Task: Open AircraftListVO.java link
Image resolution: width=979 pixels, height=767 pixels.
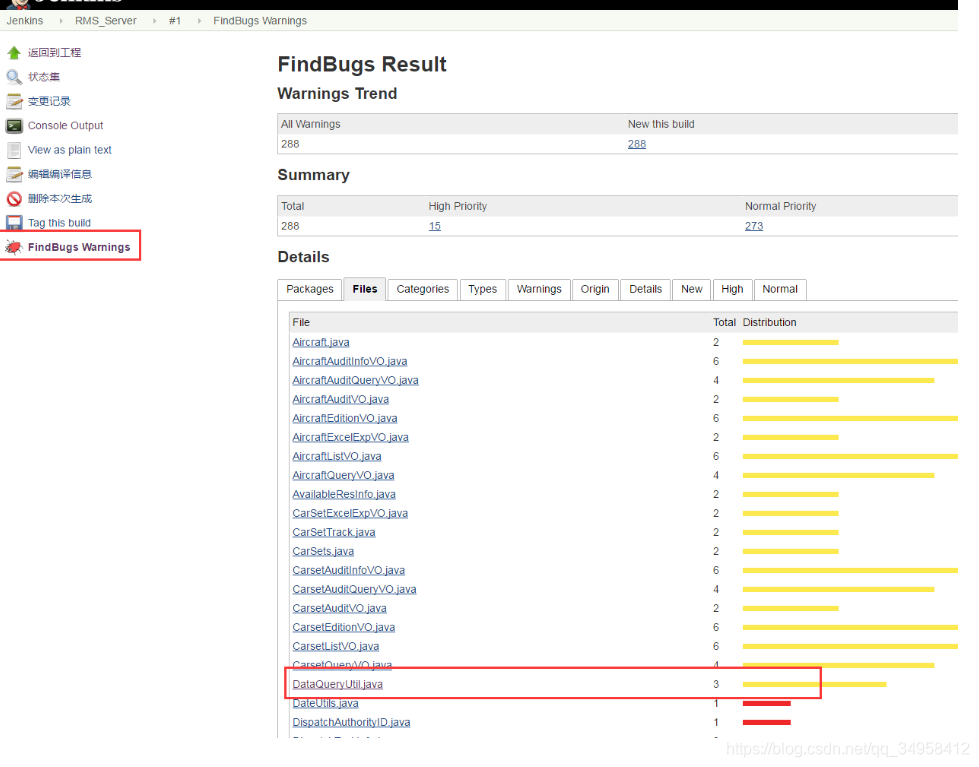Action: 337,457
